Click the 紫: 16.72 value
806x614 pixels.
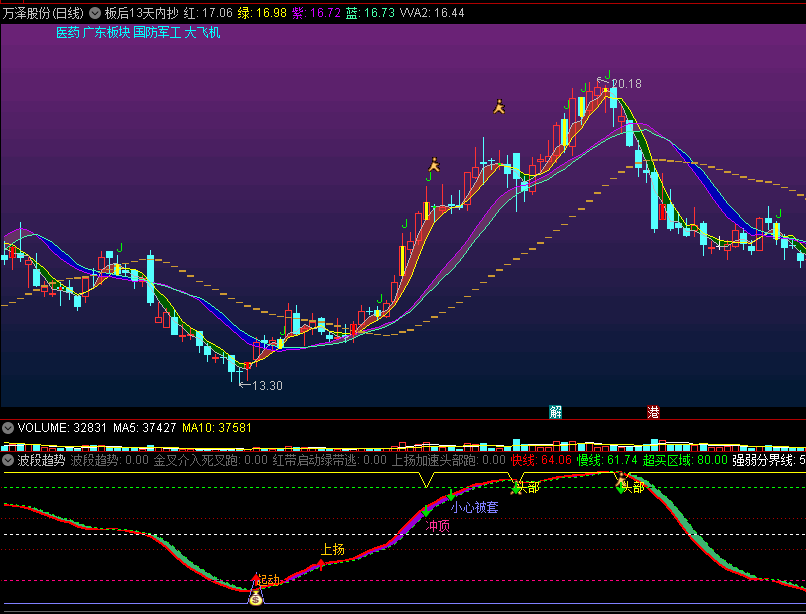point(316,13)
